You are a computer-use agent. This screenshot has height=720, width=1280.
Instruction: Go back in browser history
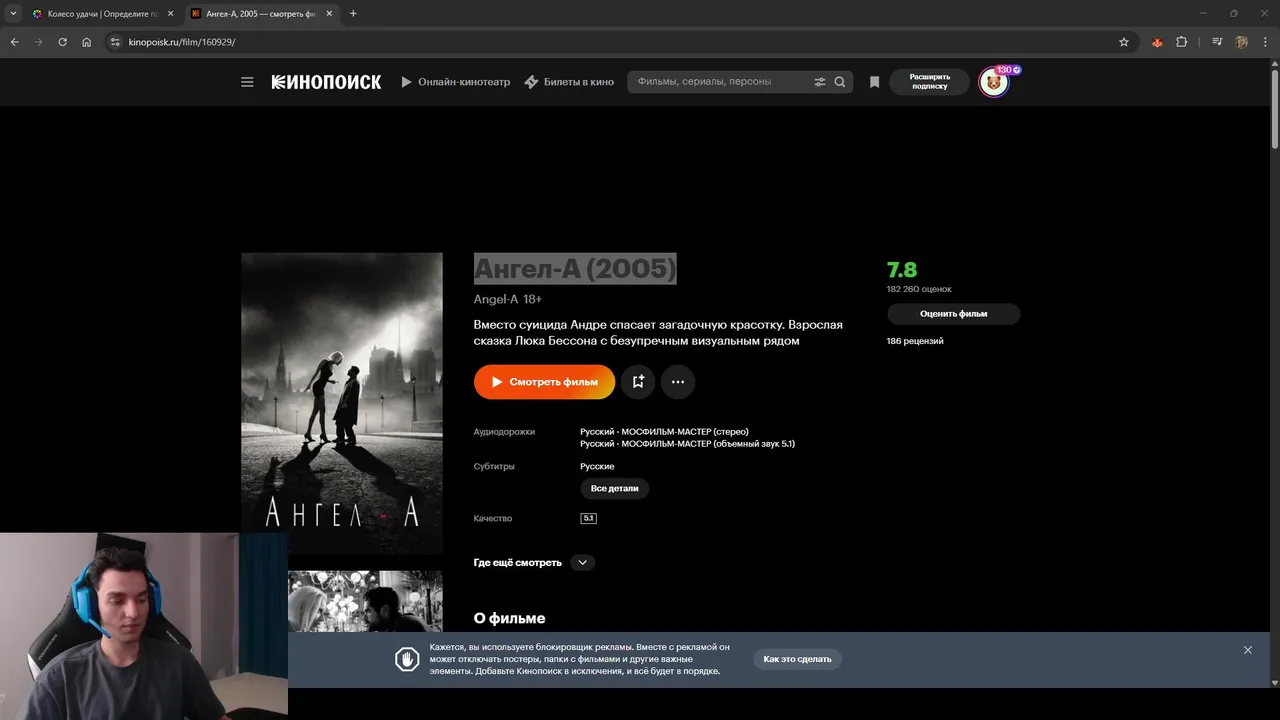[14, 42]
